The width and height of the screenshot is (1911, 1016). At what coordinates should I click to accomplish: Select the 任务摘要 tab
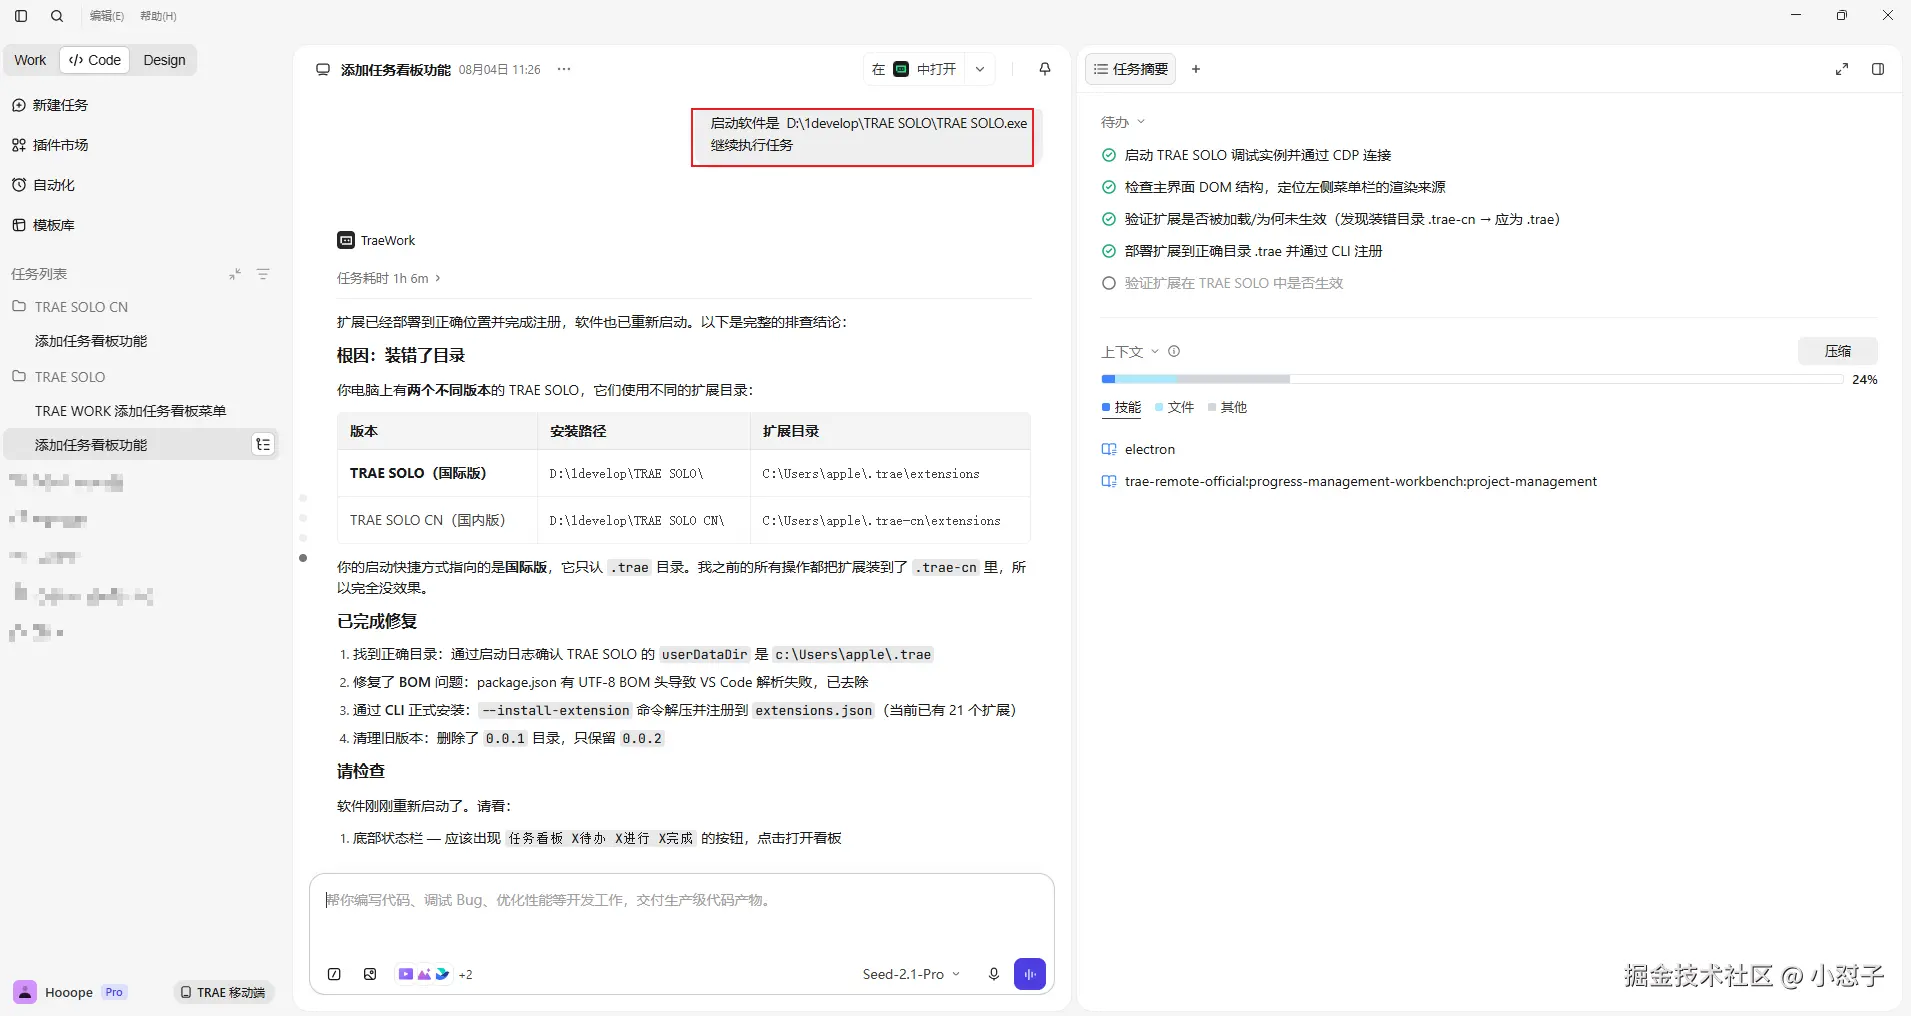(x=1131, y=69)
